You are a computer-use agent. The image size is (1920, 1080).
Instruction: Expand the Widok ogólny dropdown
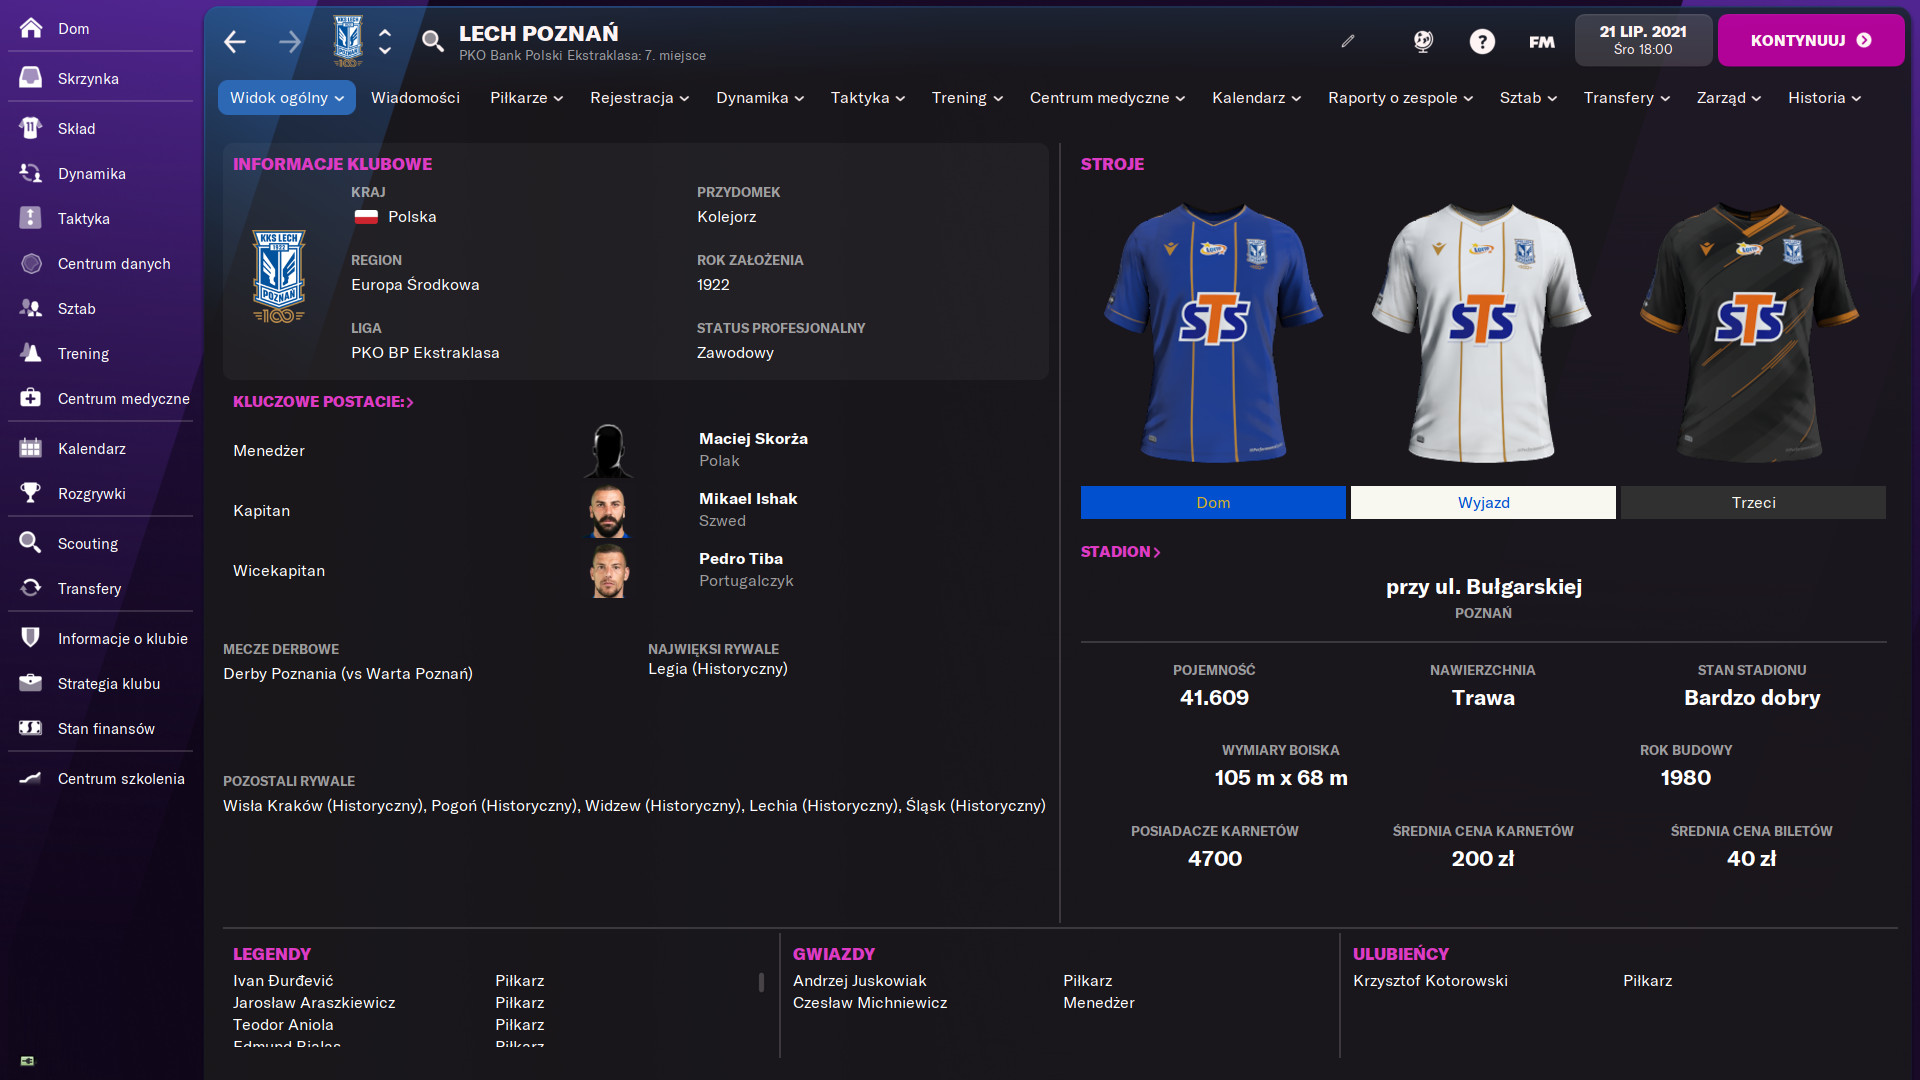pyautogui.click(x=286, y=97)
